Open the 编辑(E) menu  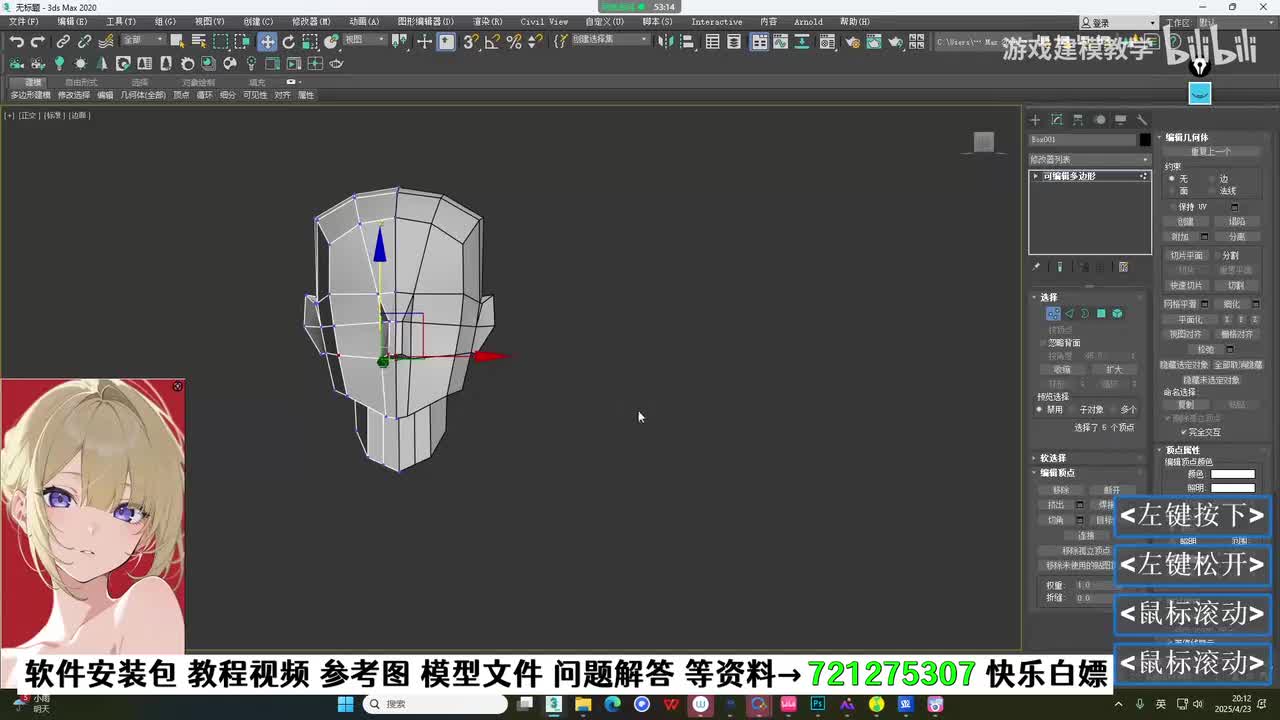[x=72, y=21]
